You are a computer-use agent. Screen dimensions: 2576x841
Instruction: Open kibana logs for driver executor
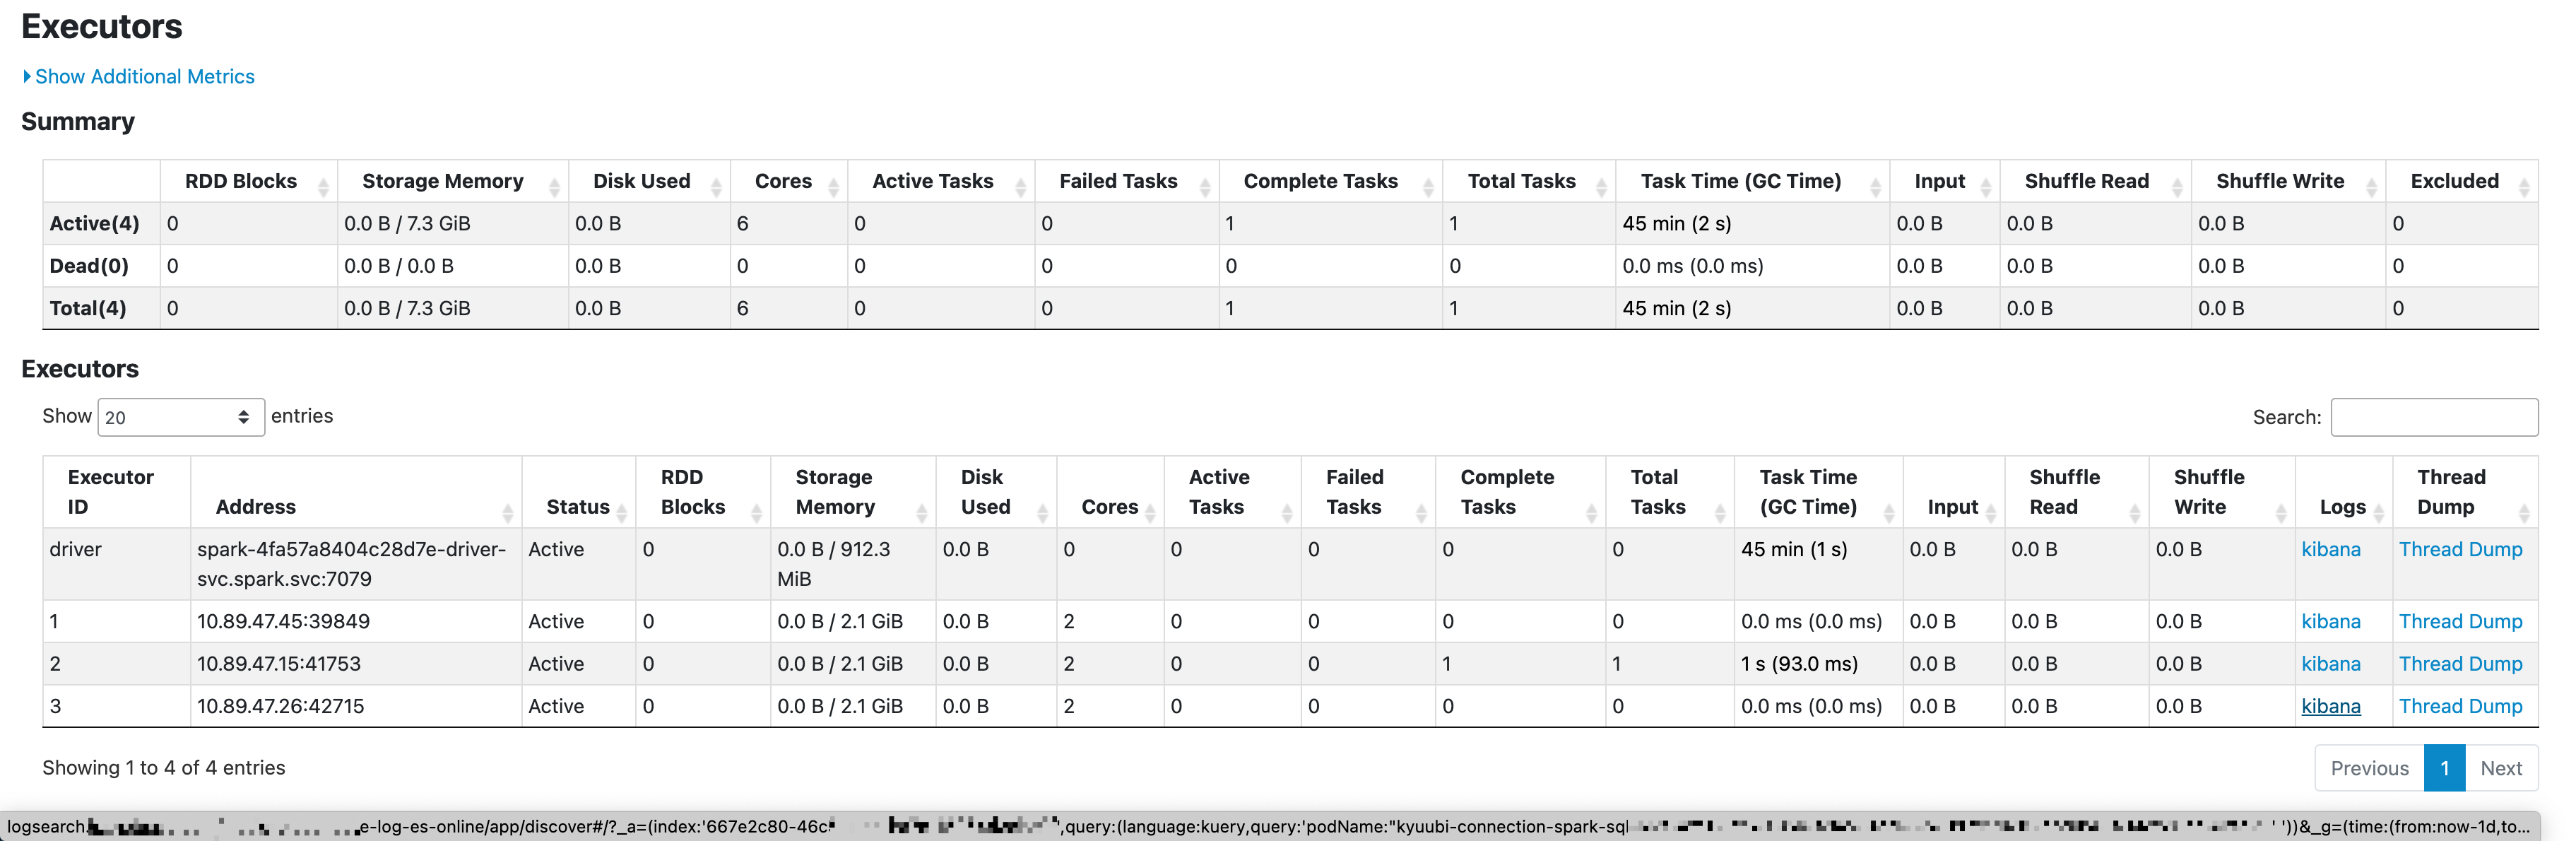pyautogui.click(x=2330, y=549)
